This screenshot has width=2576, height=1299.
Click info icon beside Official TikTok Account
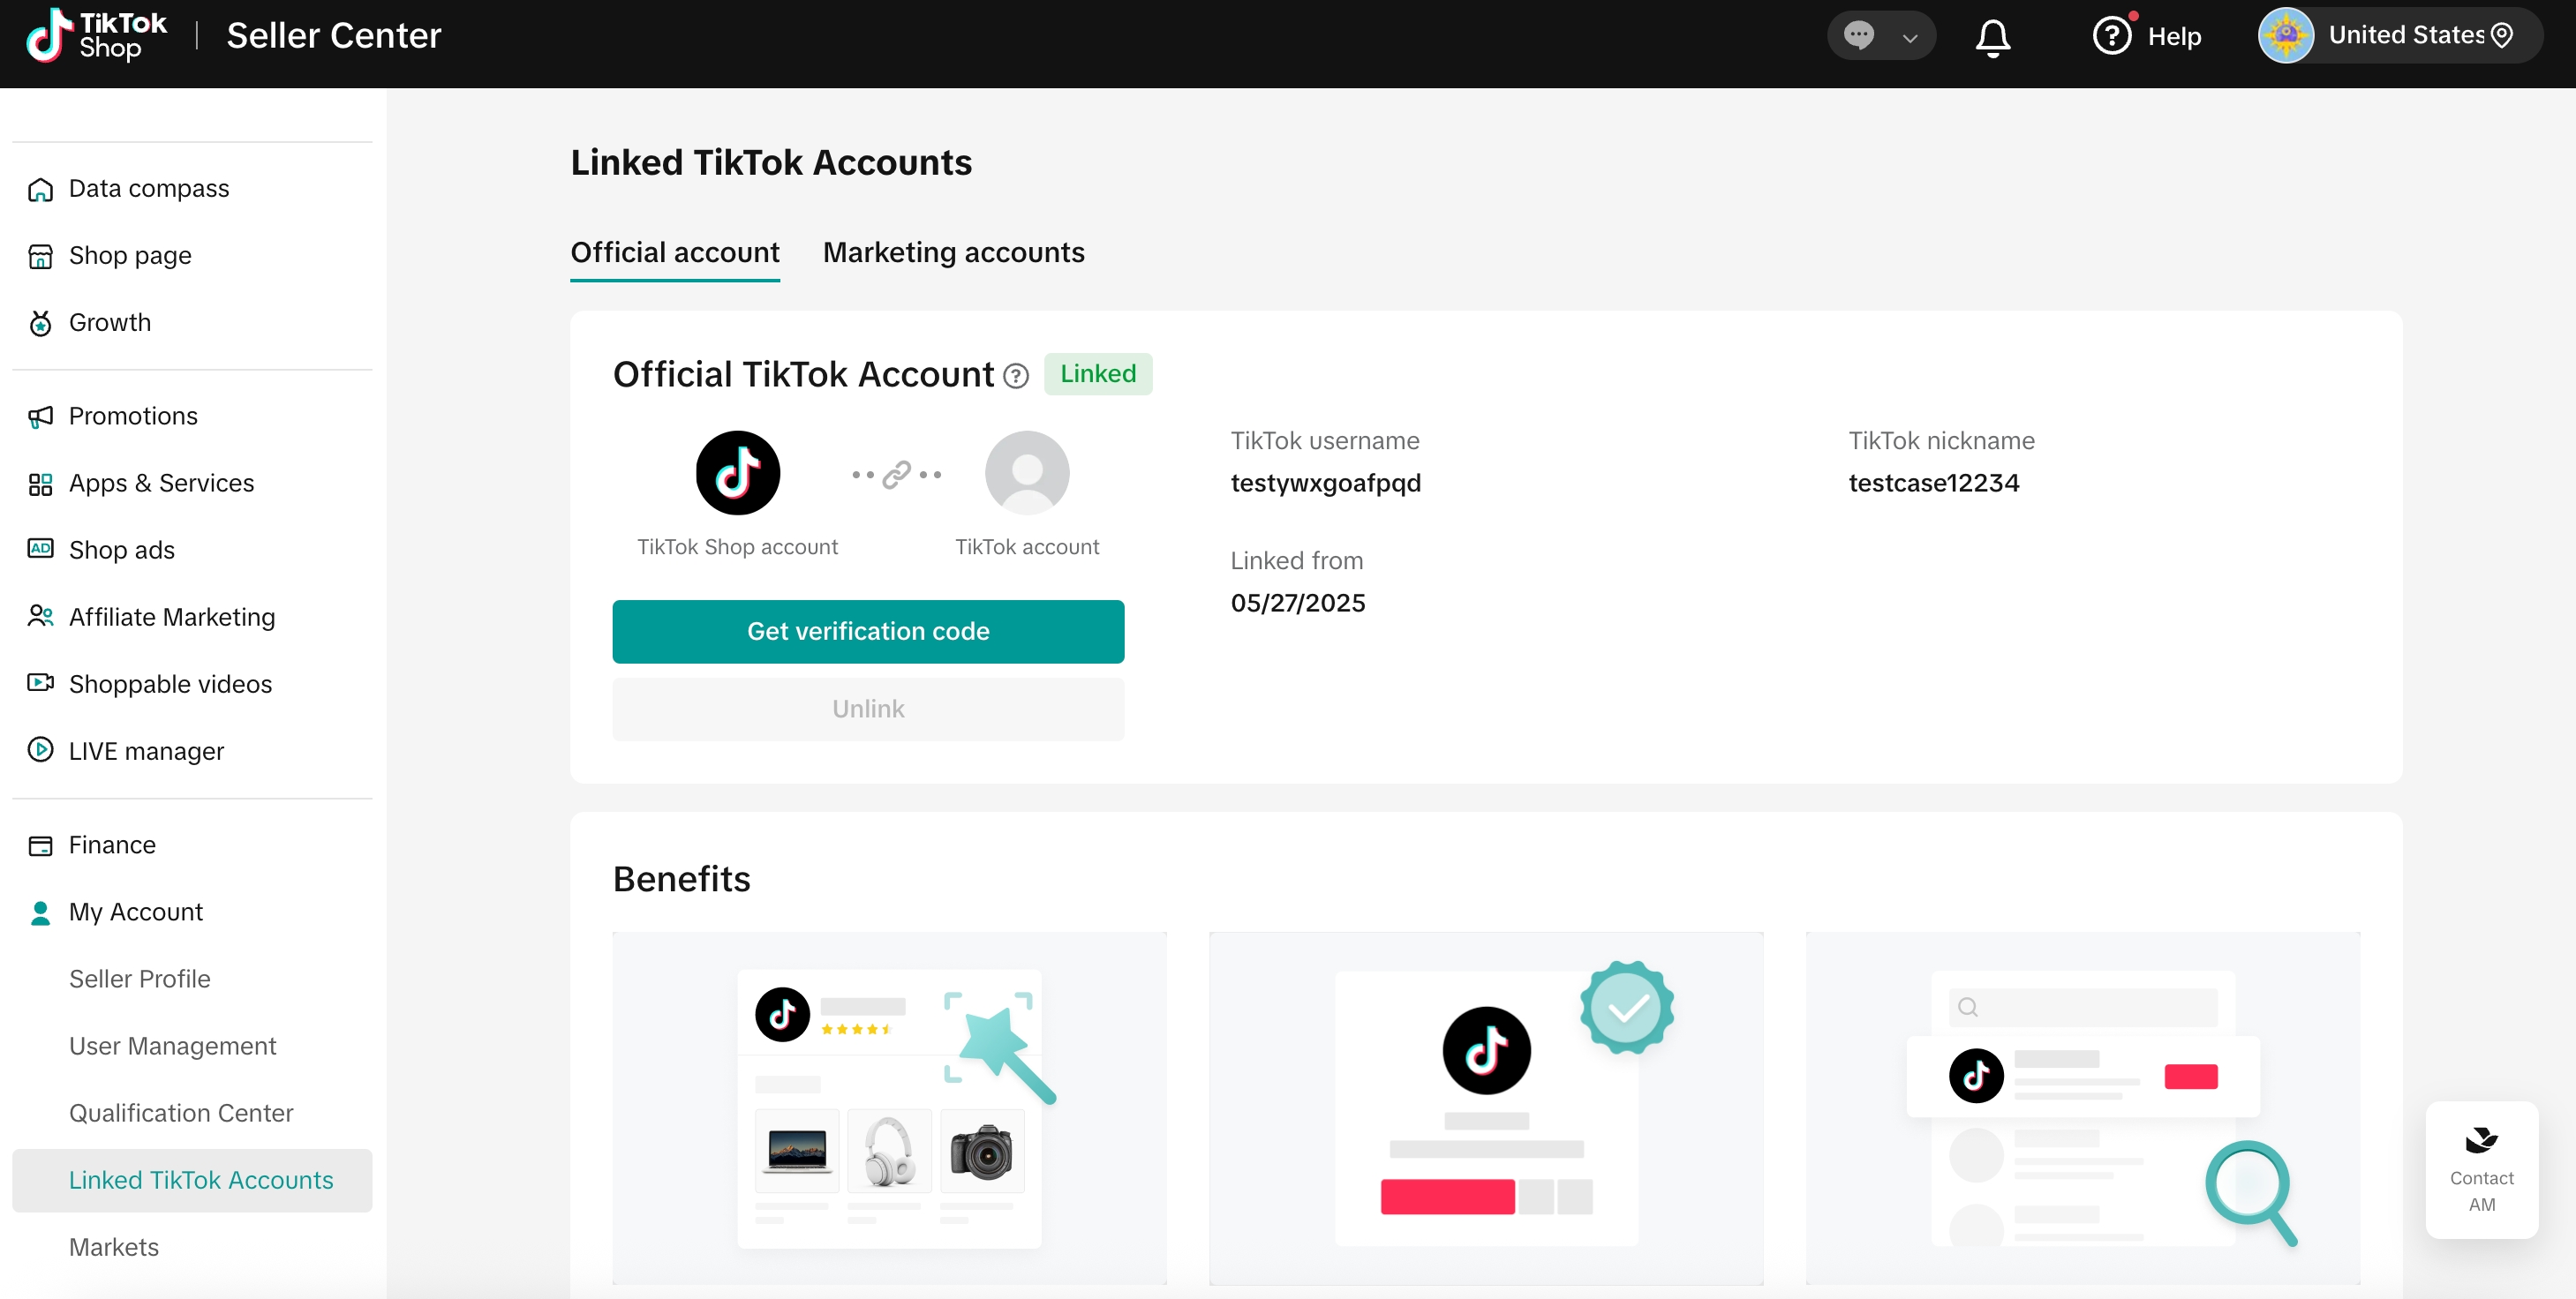pos(1015,376)
